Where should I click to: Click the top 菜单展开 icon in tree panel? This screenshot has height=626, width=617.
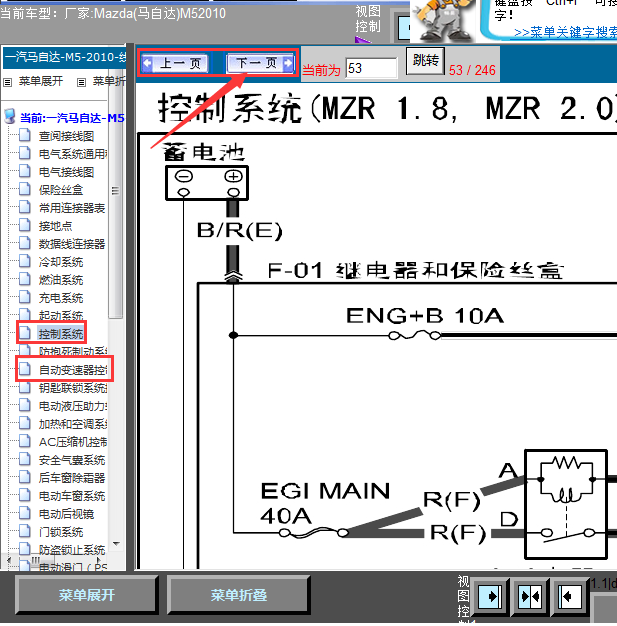coord(8,82)
